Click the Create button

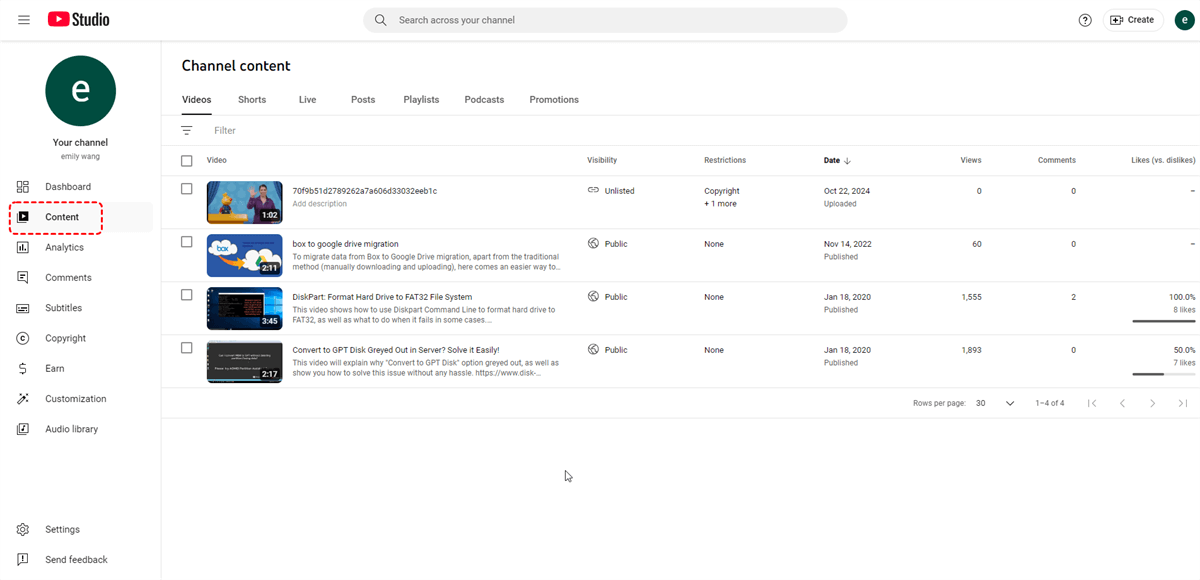(1132, 20)
